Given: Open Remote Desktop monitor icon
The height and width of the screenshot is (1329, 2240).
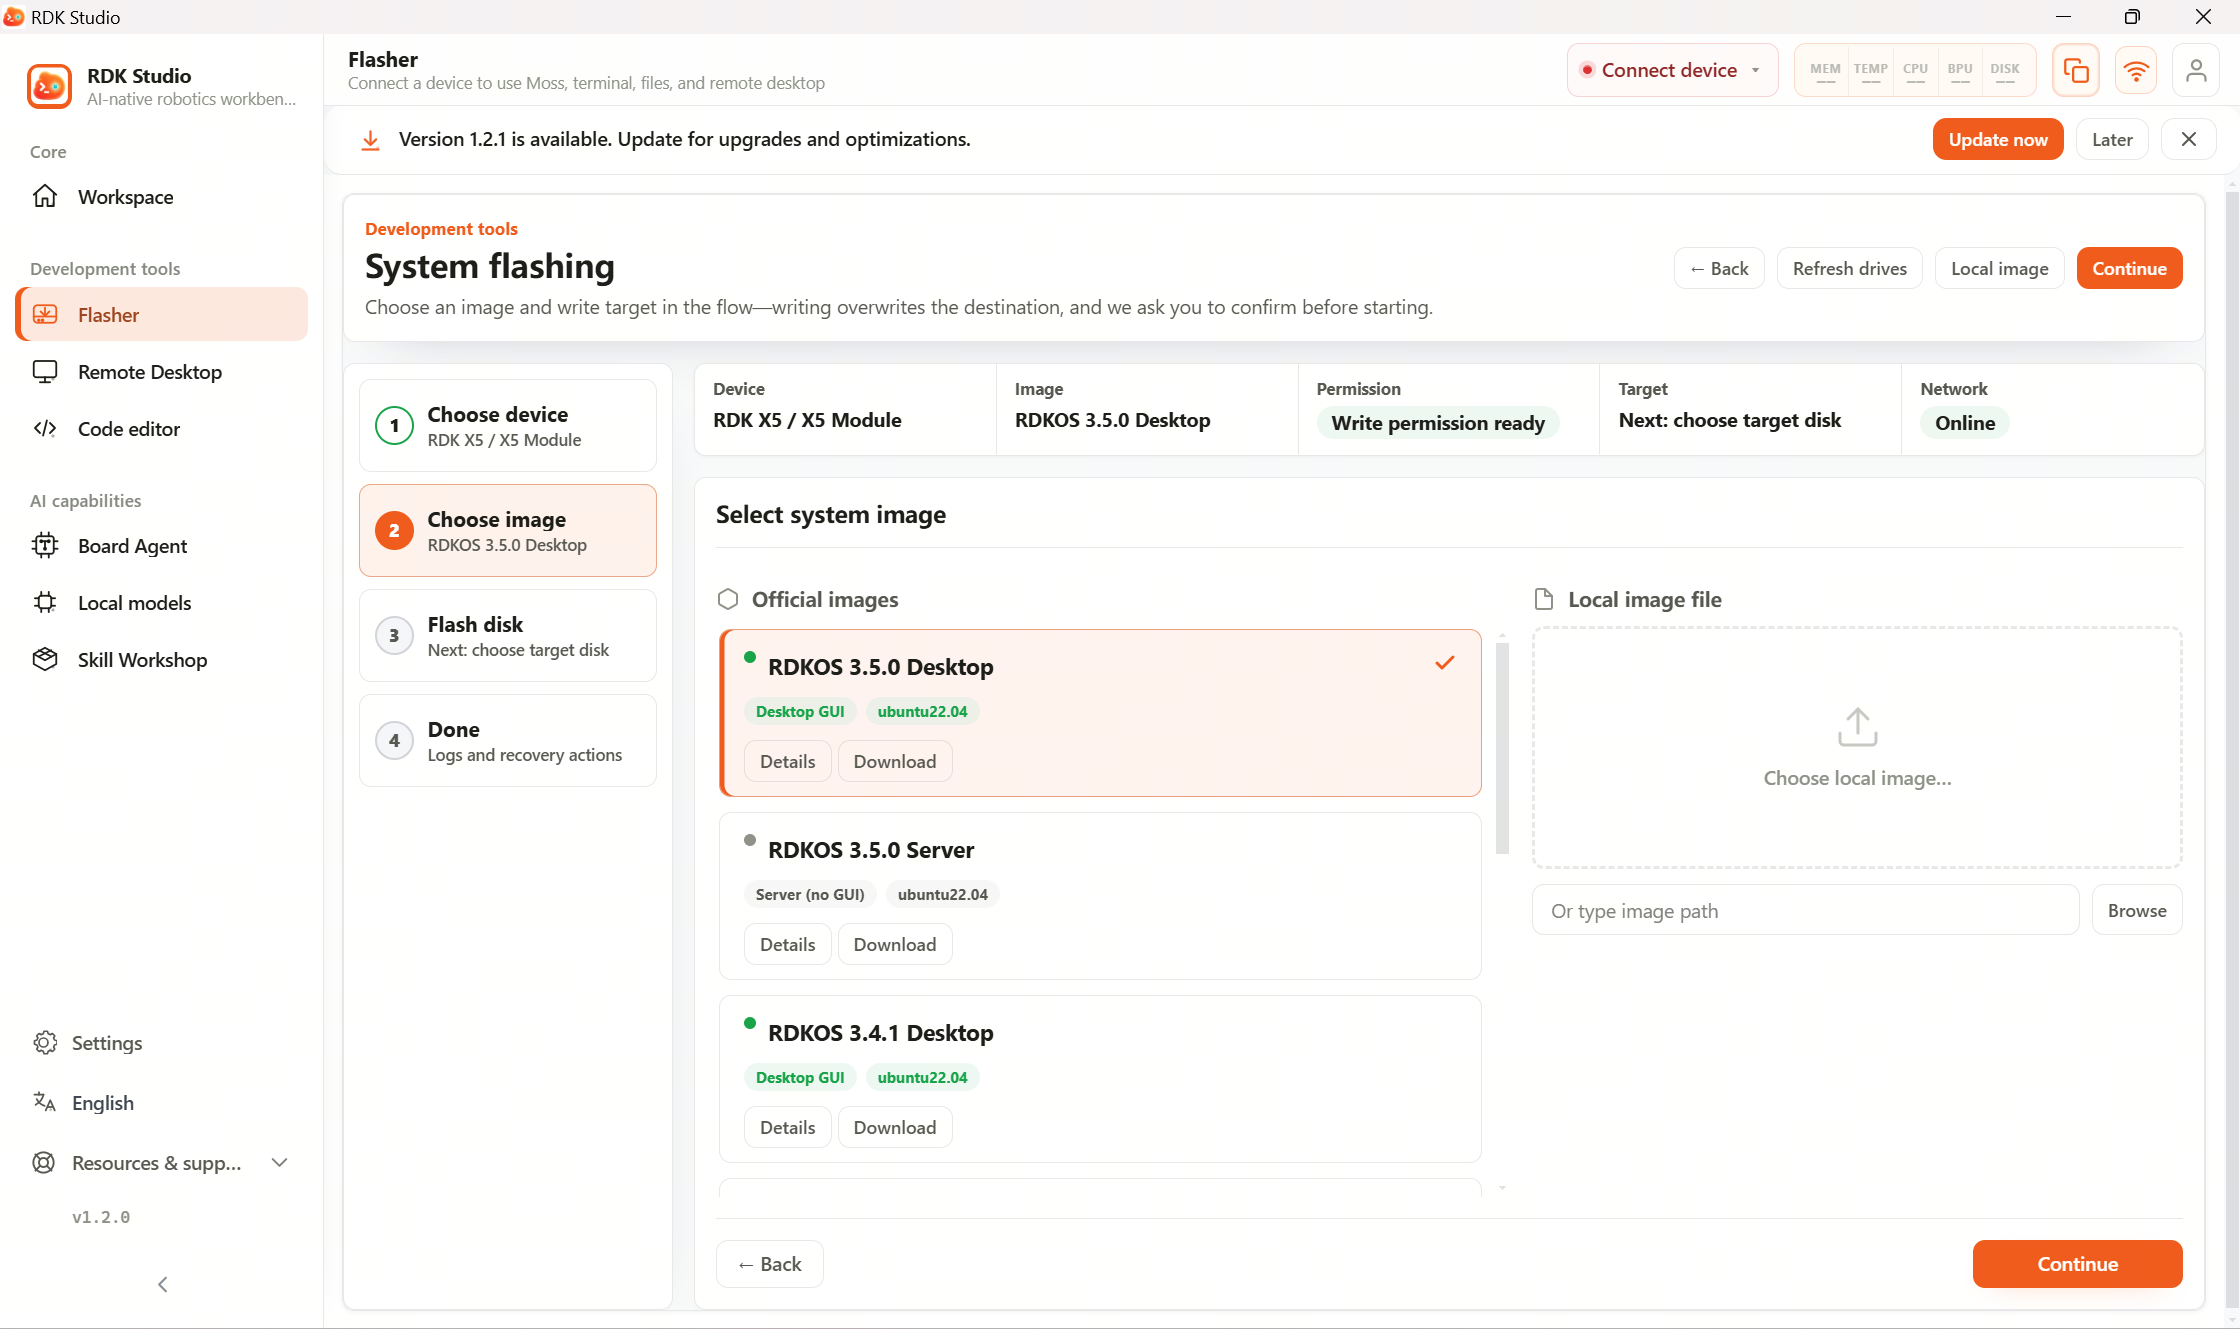Looking at the screenshot, I should coord(45,372).
